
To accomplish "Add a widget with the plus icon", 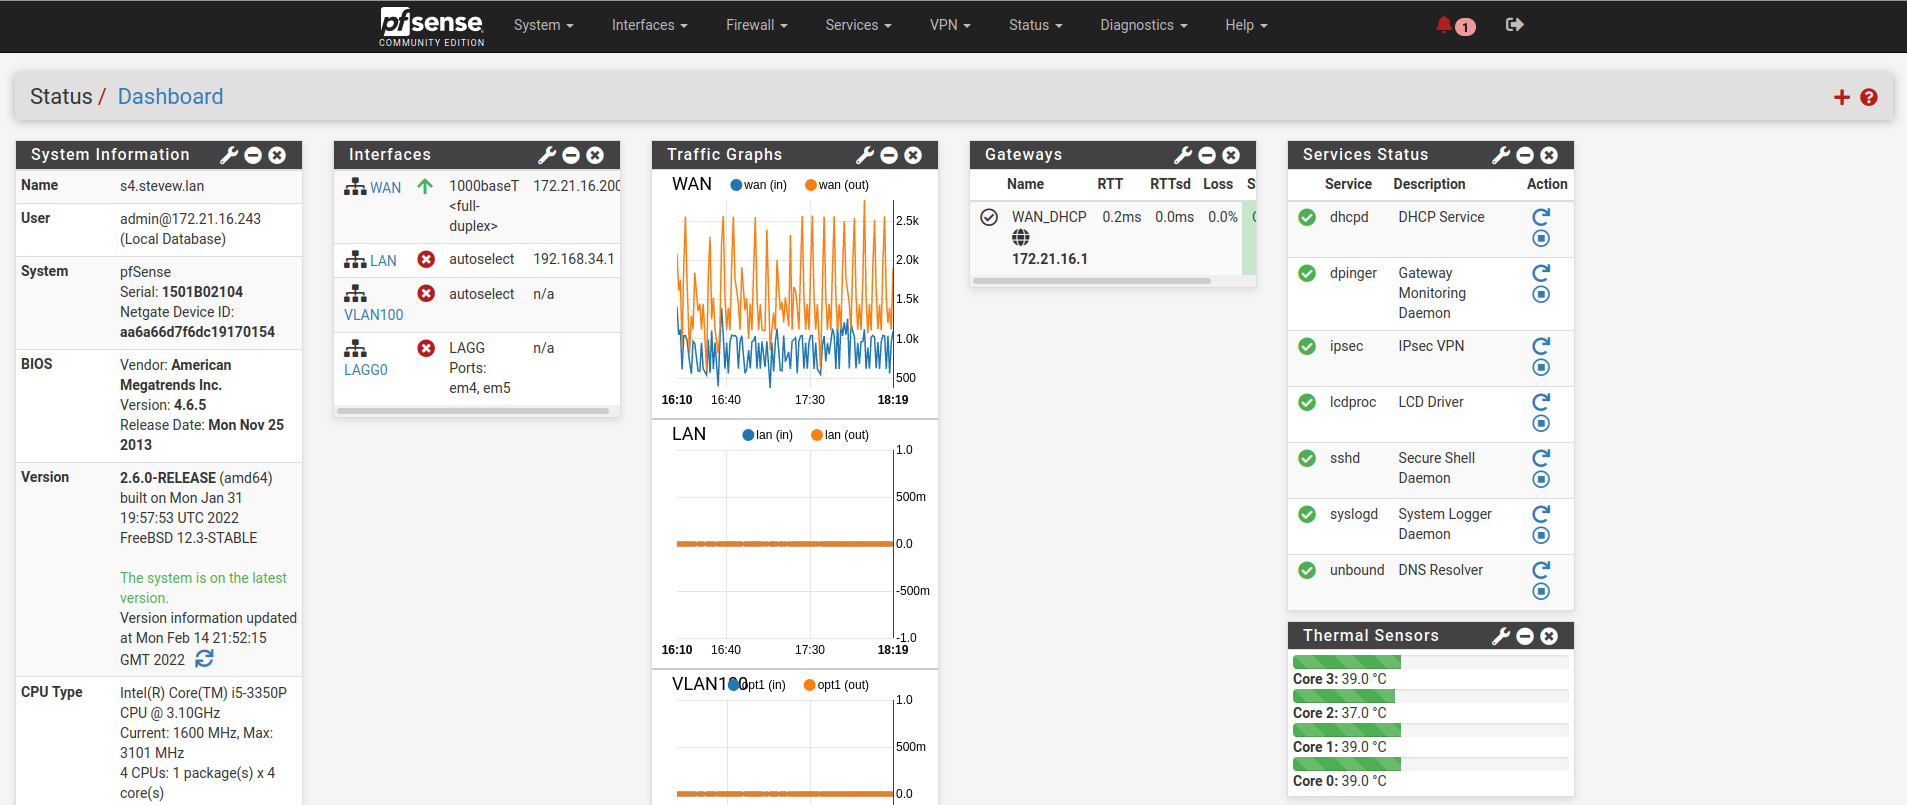I will 1842,97.
